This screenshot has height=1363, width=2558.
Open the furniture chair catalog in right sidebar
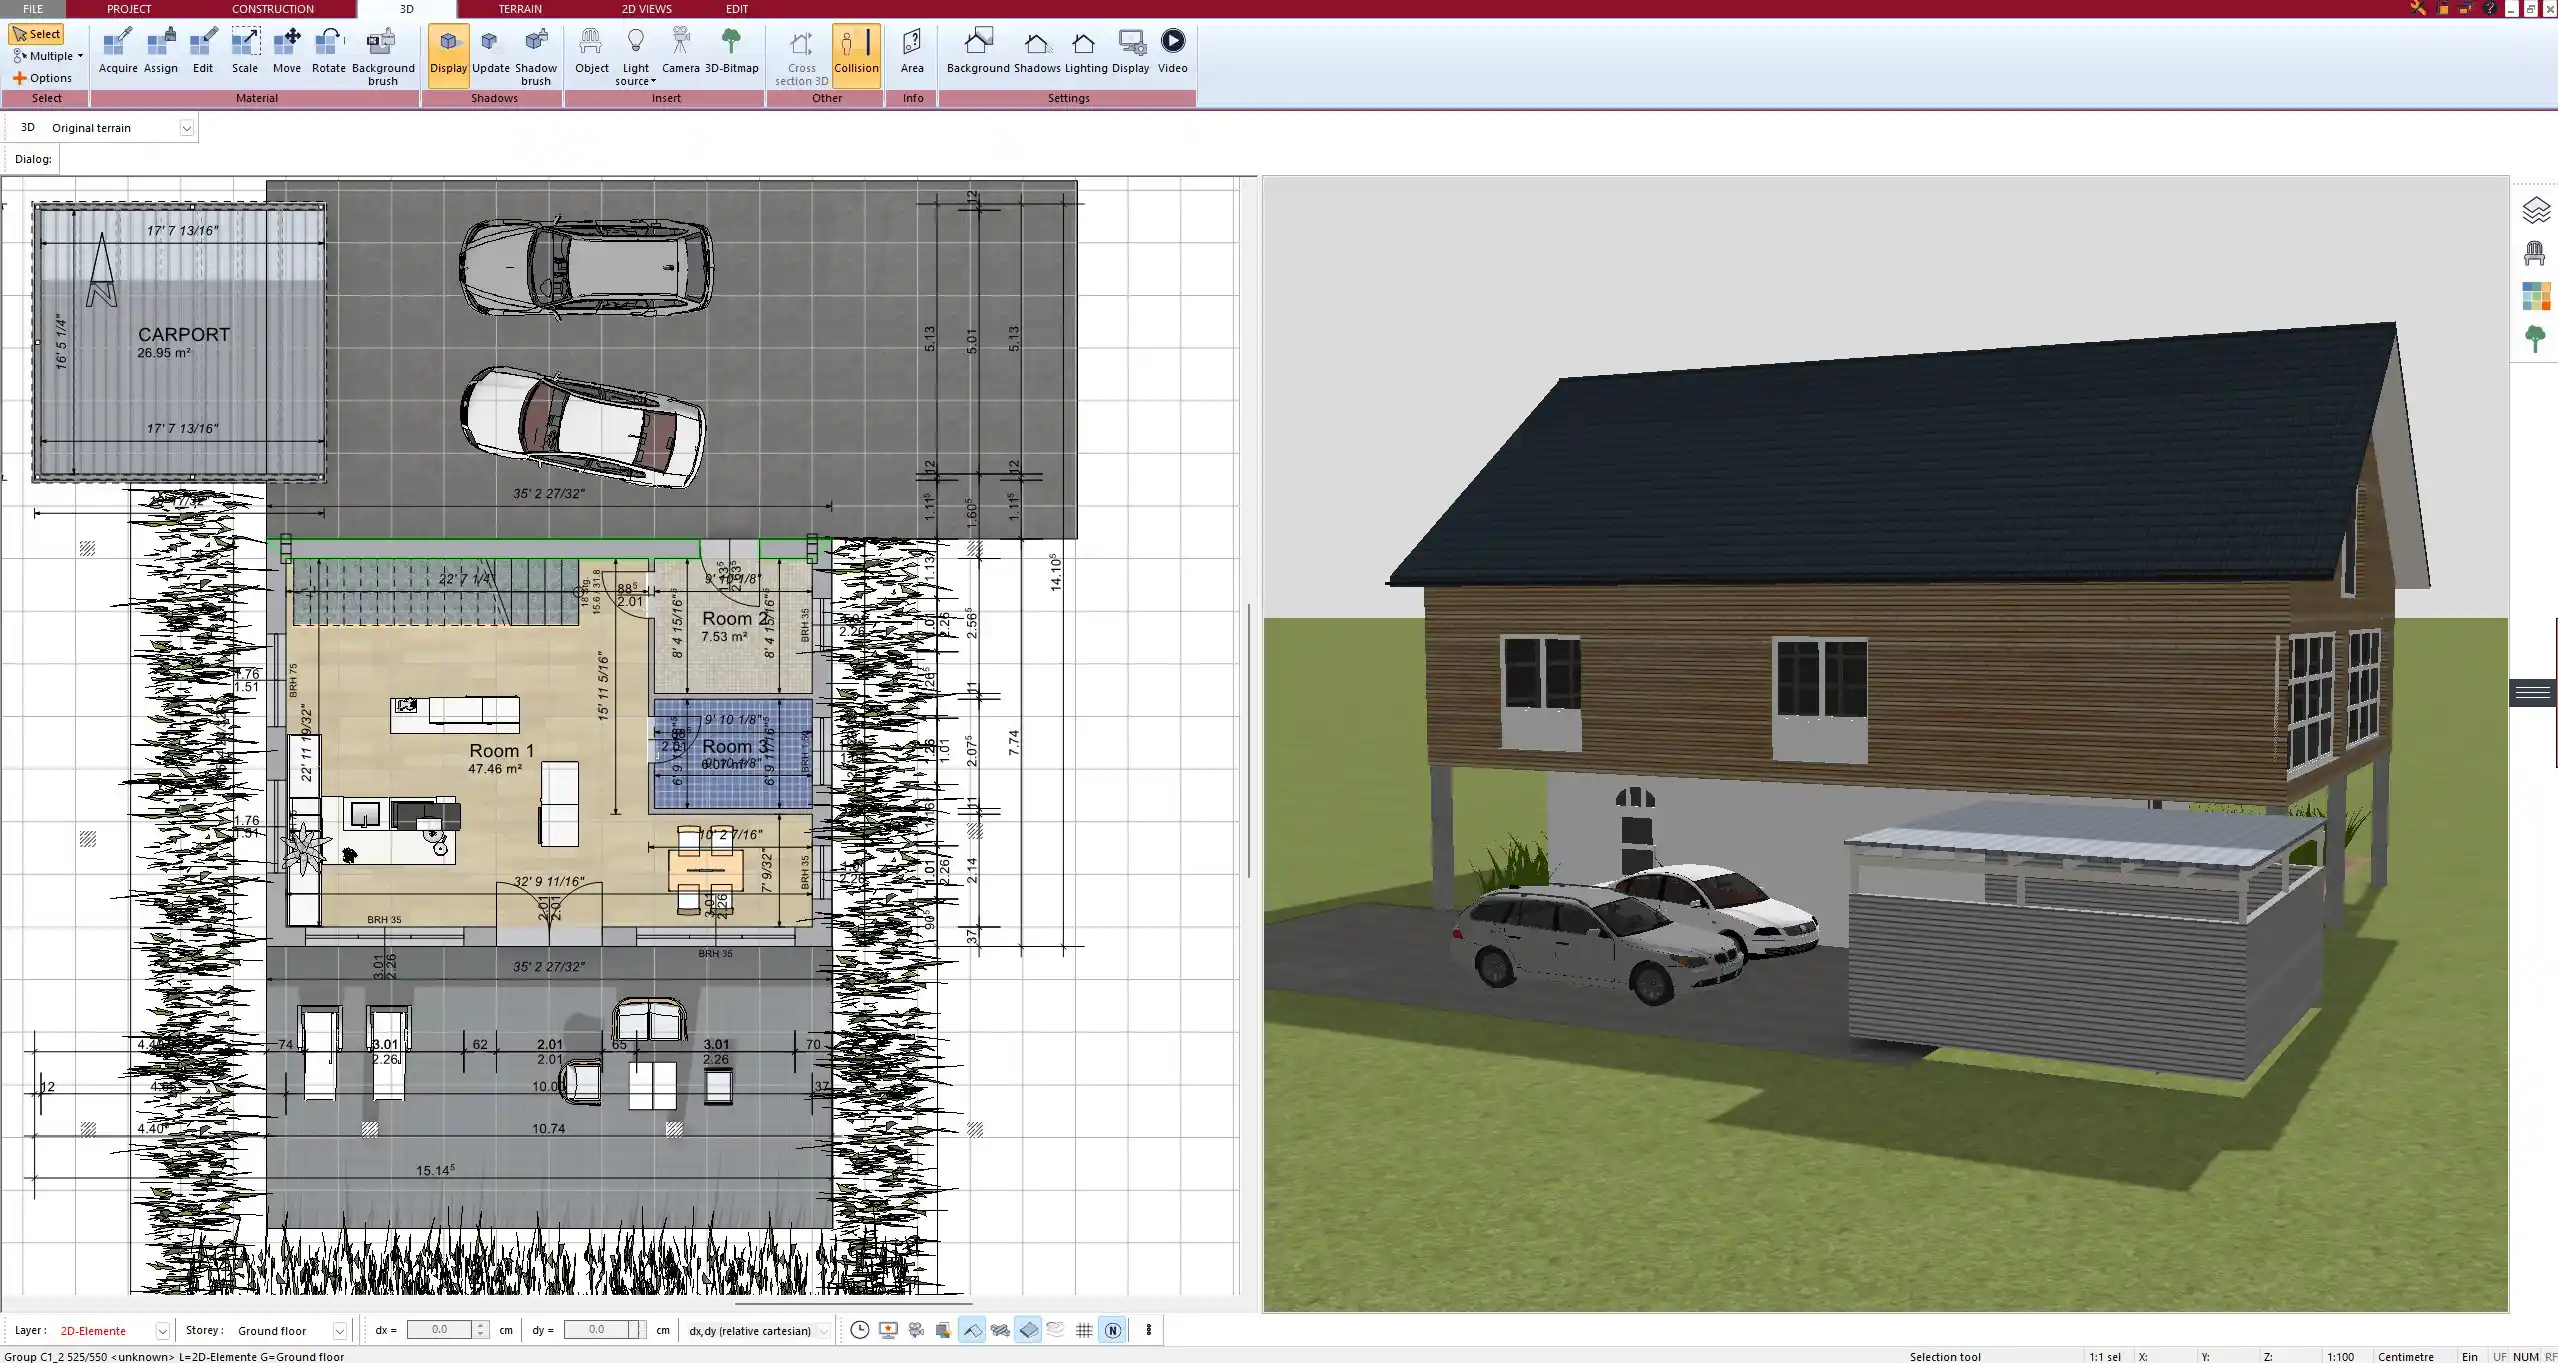pyautogui.click(x=2535, y=253)
